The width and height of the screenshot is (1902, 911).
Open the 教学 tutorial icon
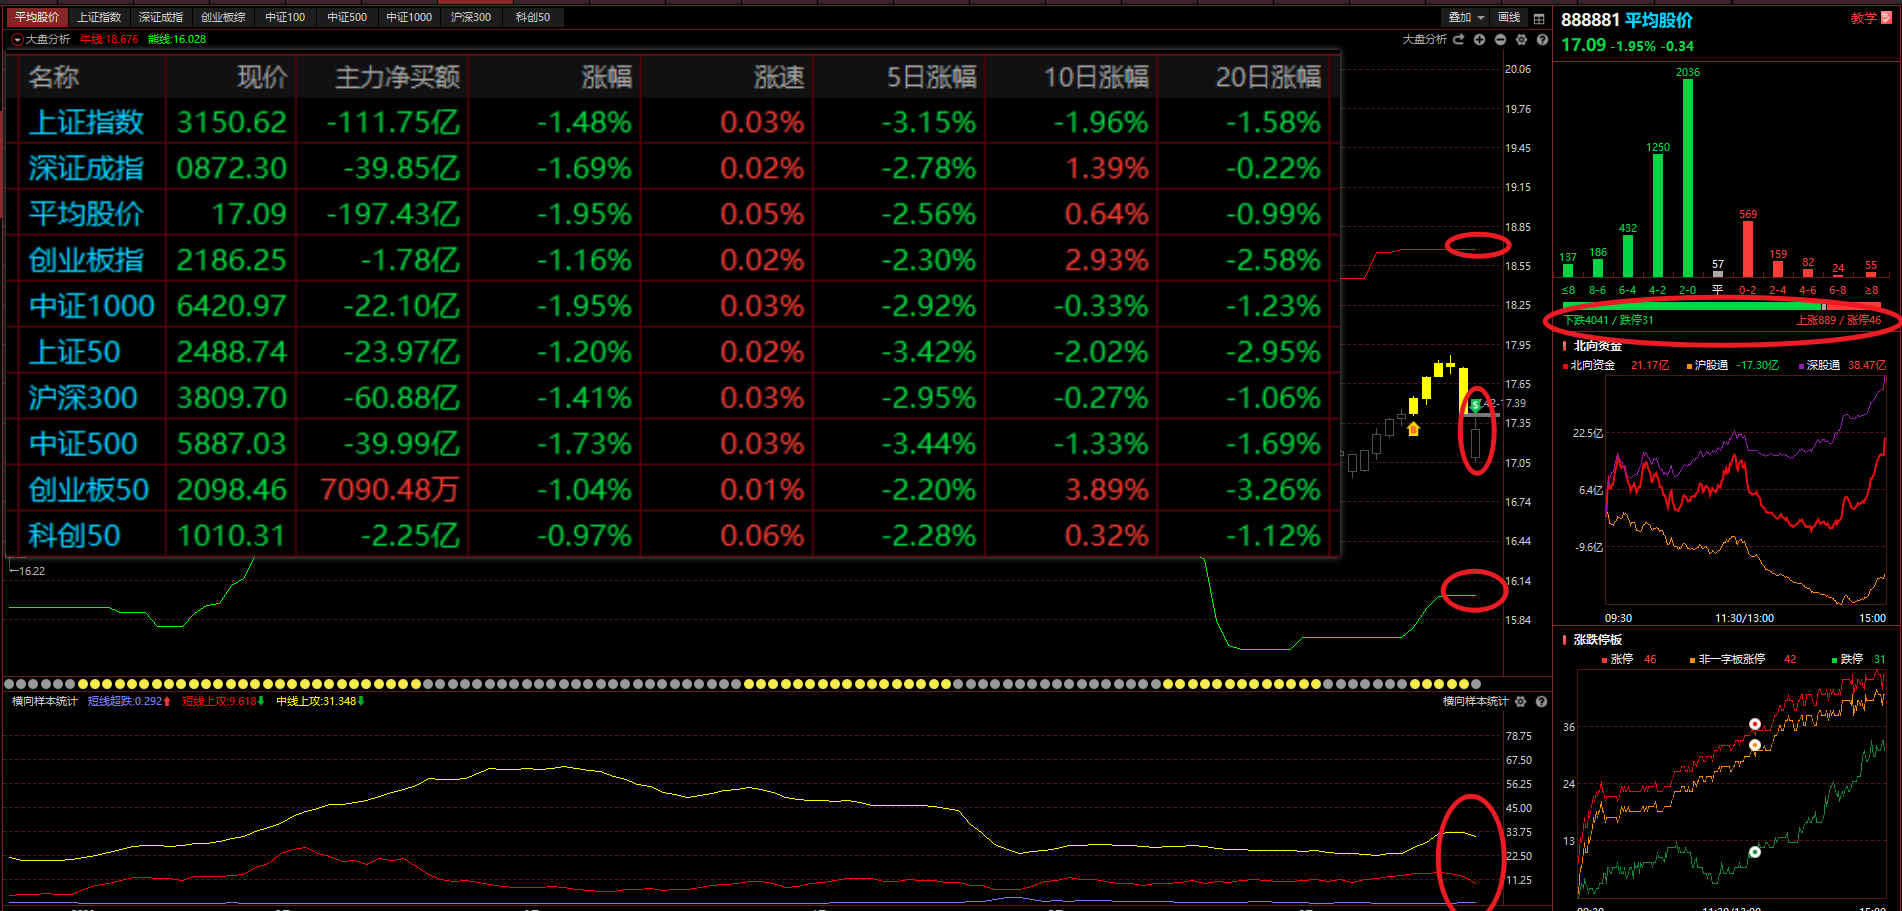pos(1887,17)
